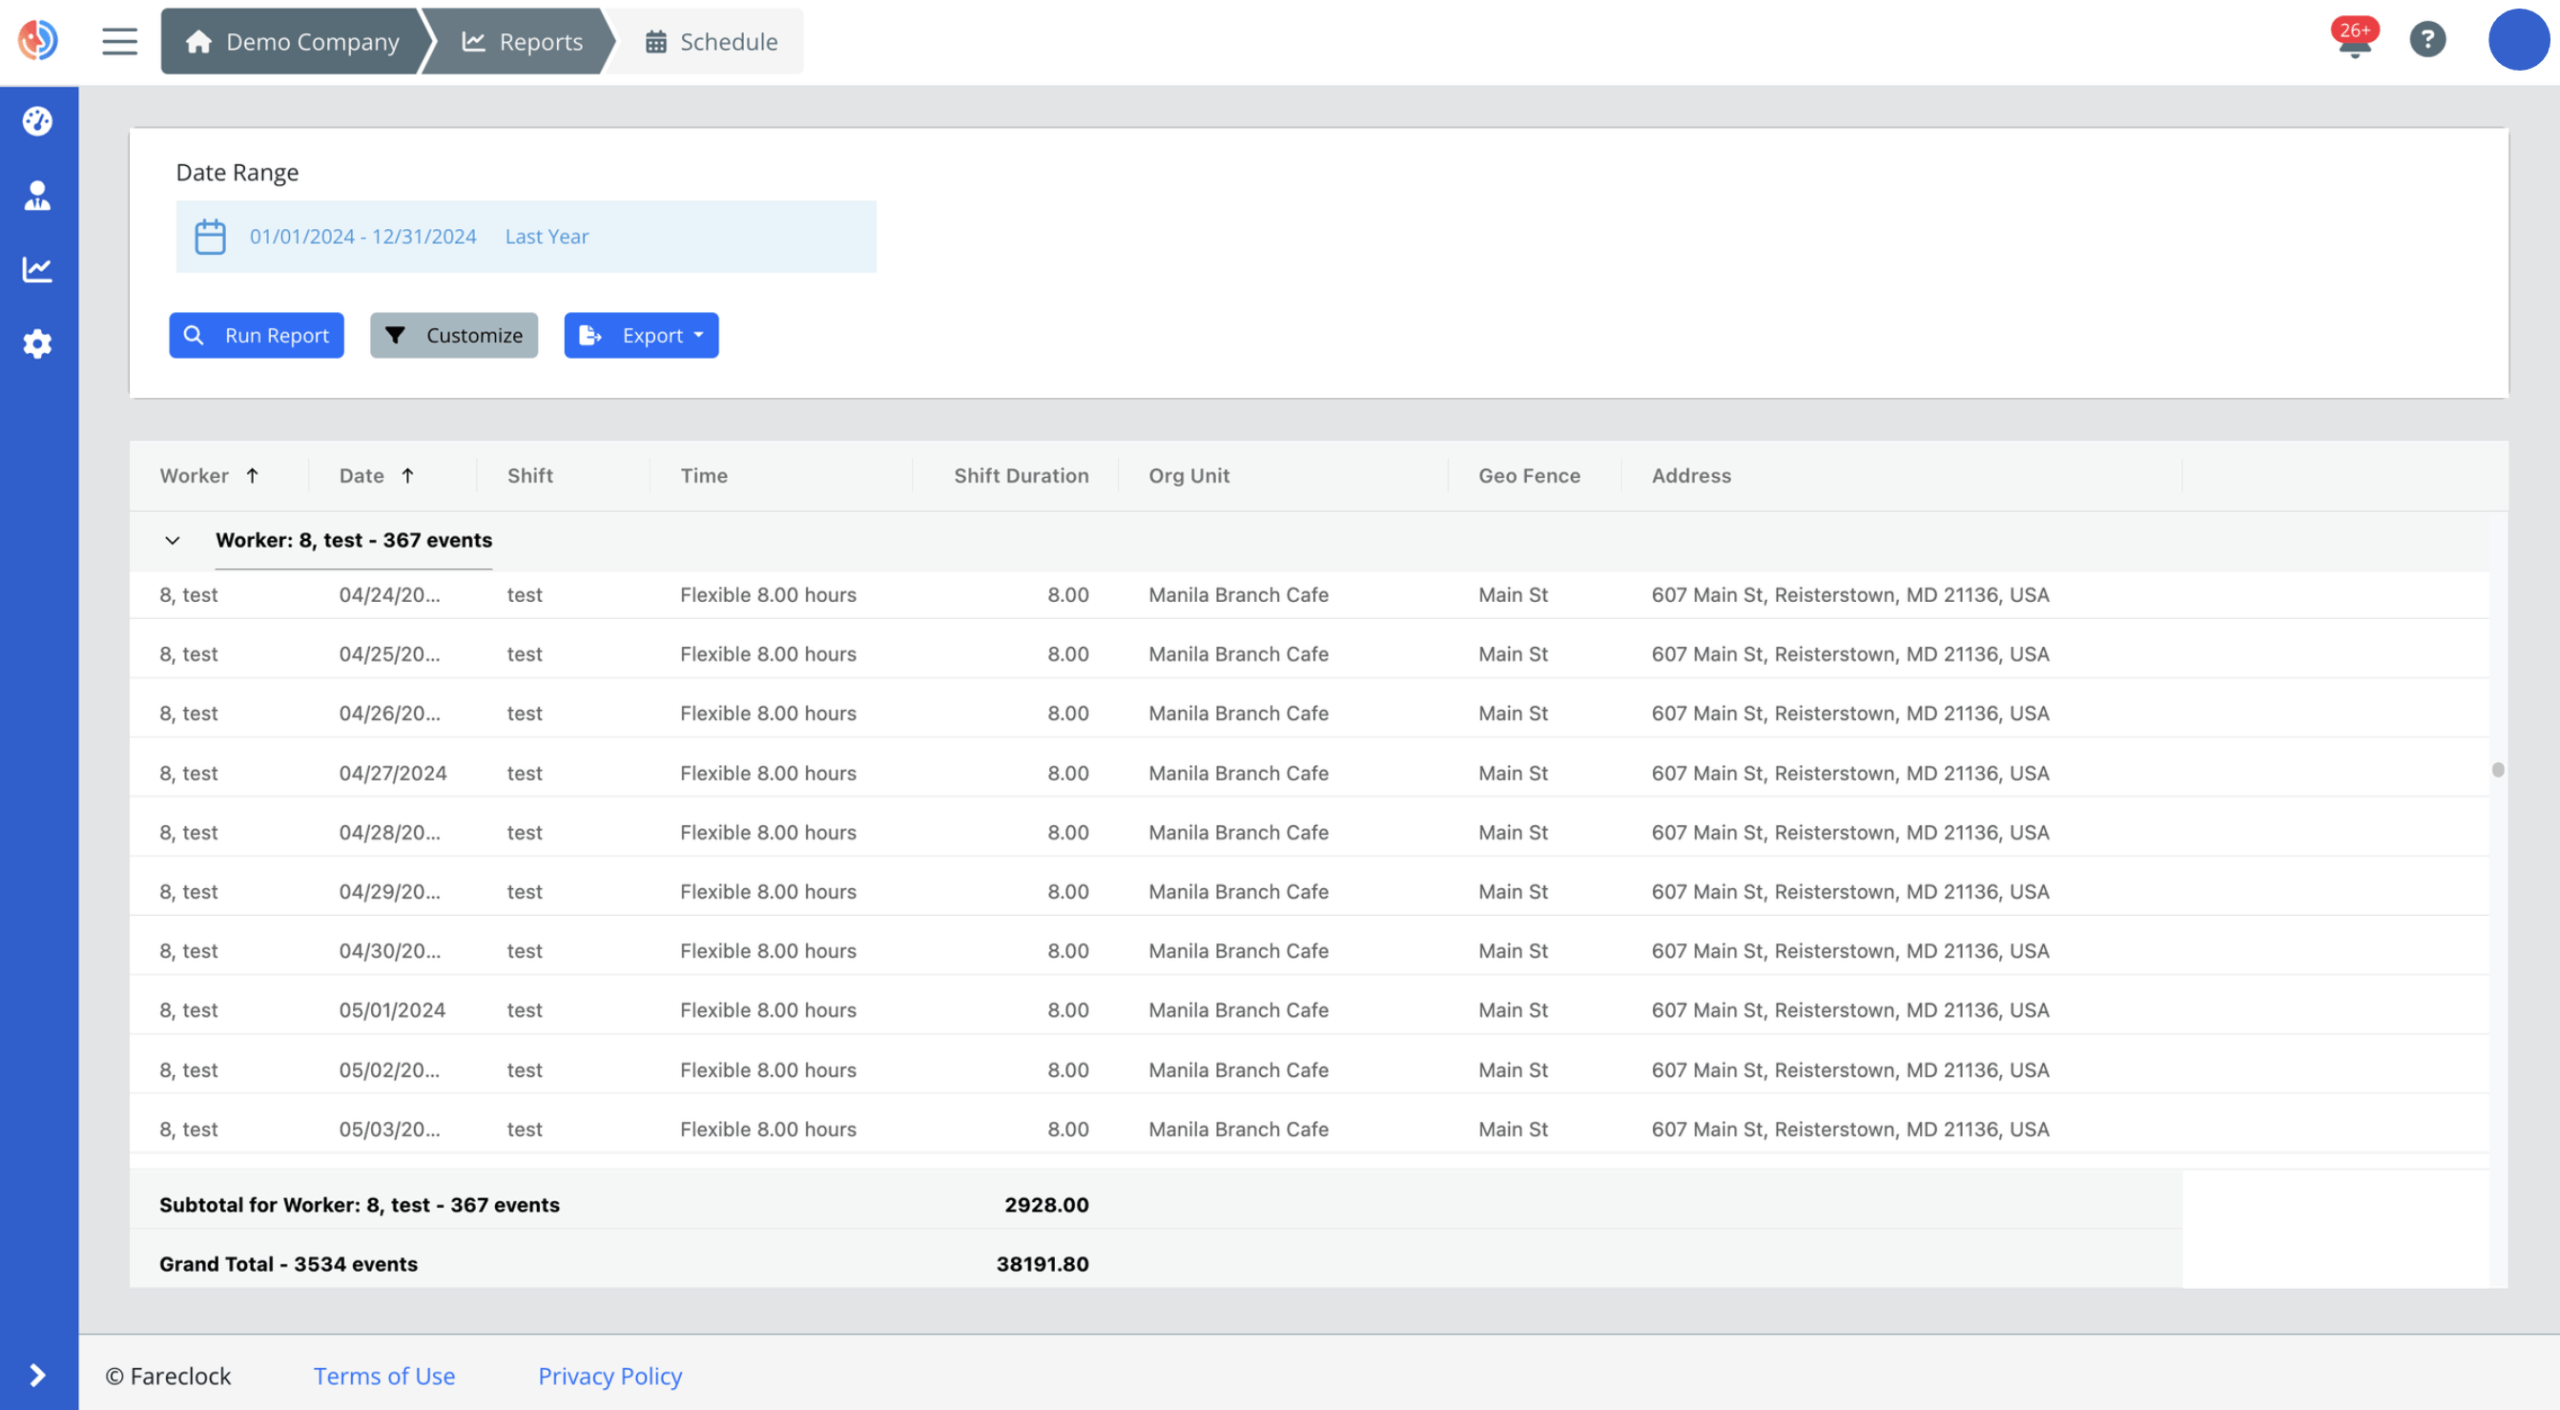Select the workers icon in the sidebar
This screenshot has height=1410, width=2560.
pyautogui.click(x=37, y=195)
